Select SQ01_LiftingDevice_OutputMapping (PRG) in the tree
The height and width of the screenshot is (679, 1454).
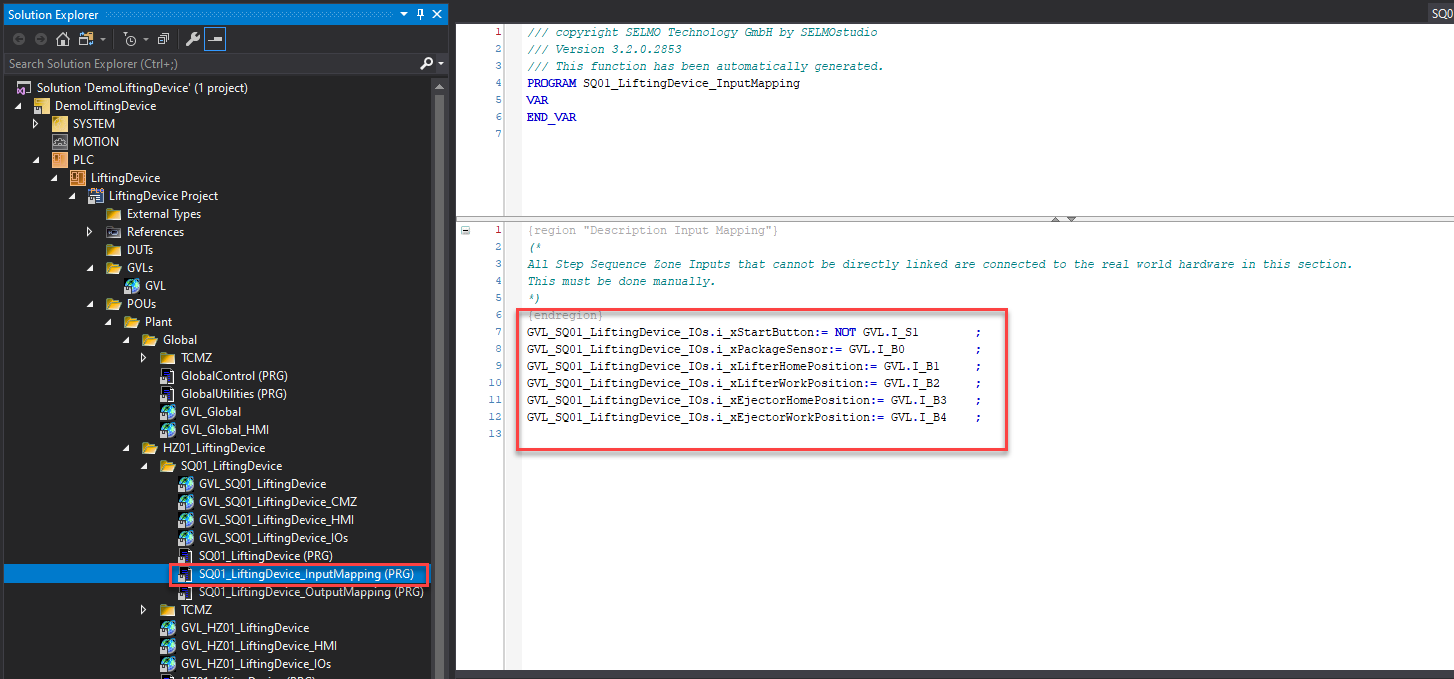point(310,592)
